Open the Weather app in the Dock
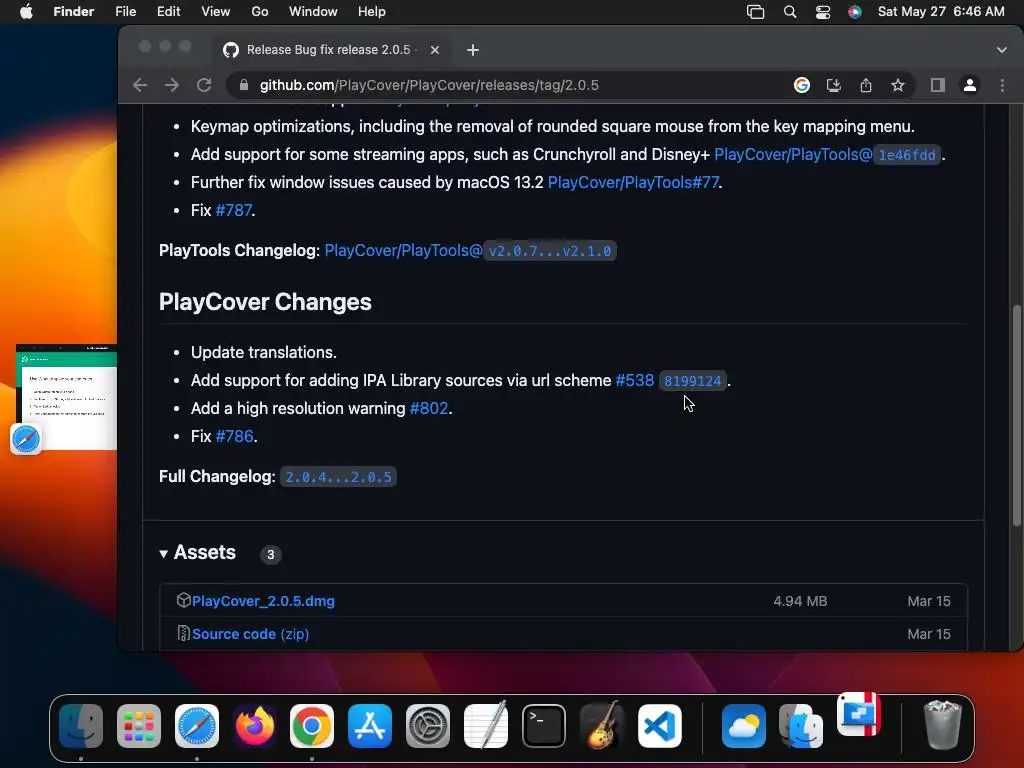Viewport: 1024px width, 768px height. 744,726
